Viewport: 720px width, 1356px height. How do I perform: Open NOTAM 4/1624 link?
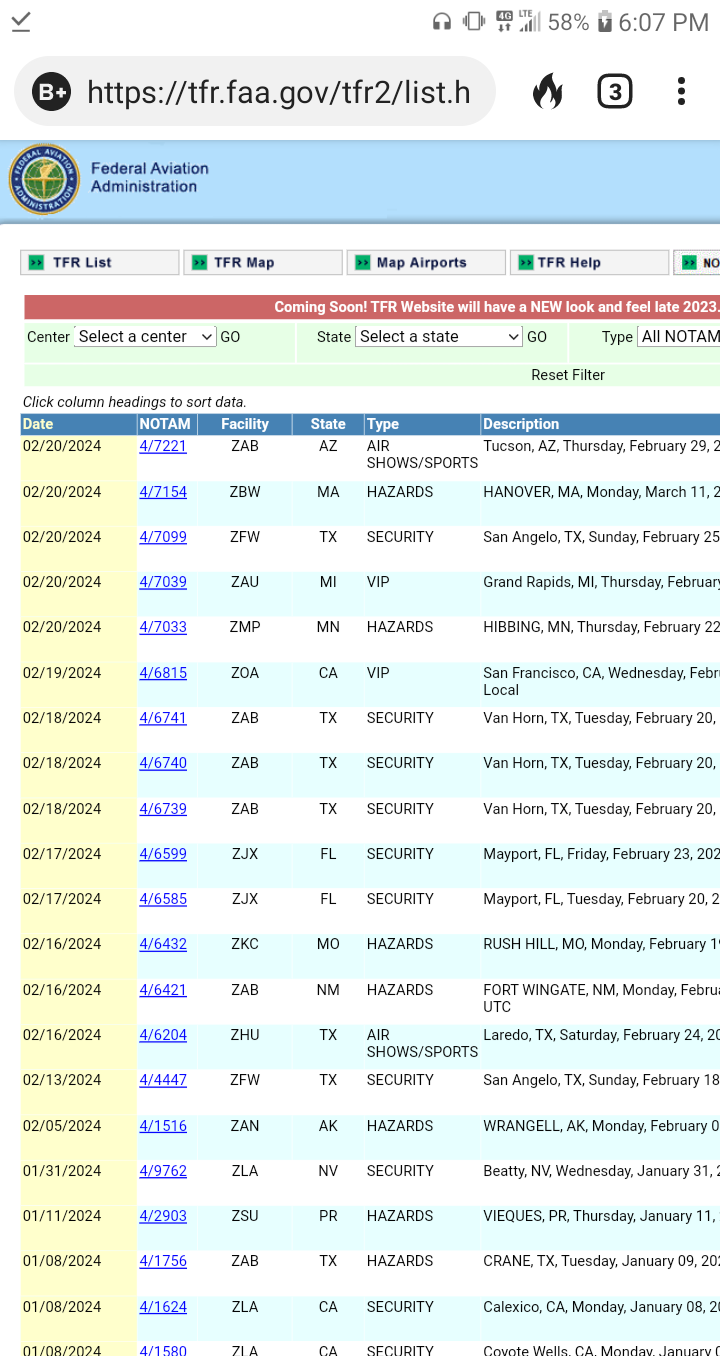point(163,1307)
